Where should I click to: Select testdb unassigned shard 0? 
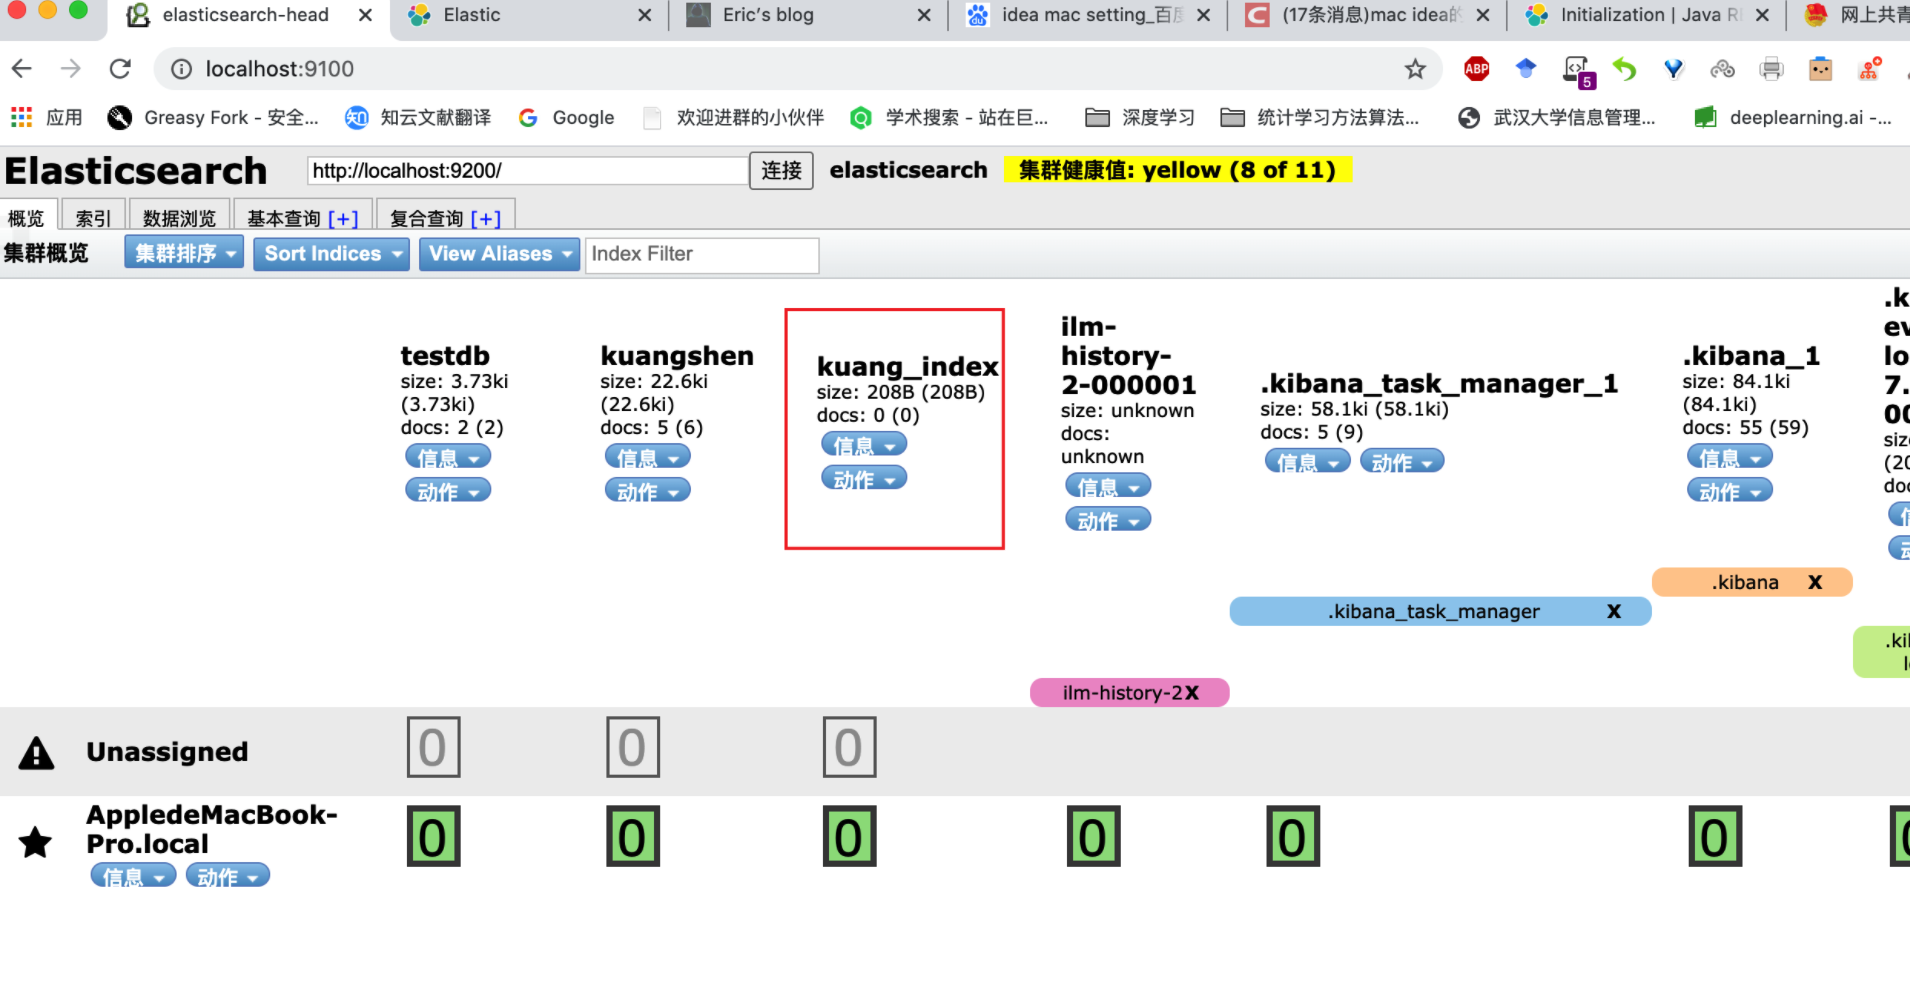point(433,747)
